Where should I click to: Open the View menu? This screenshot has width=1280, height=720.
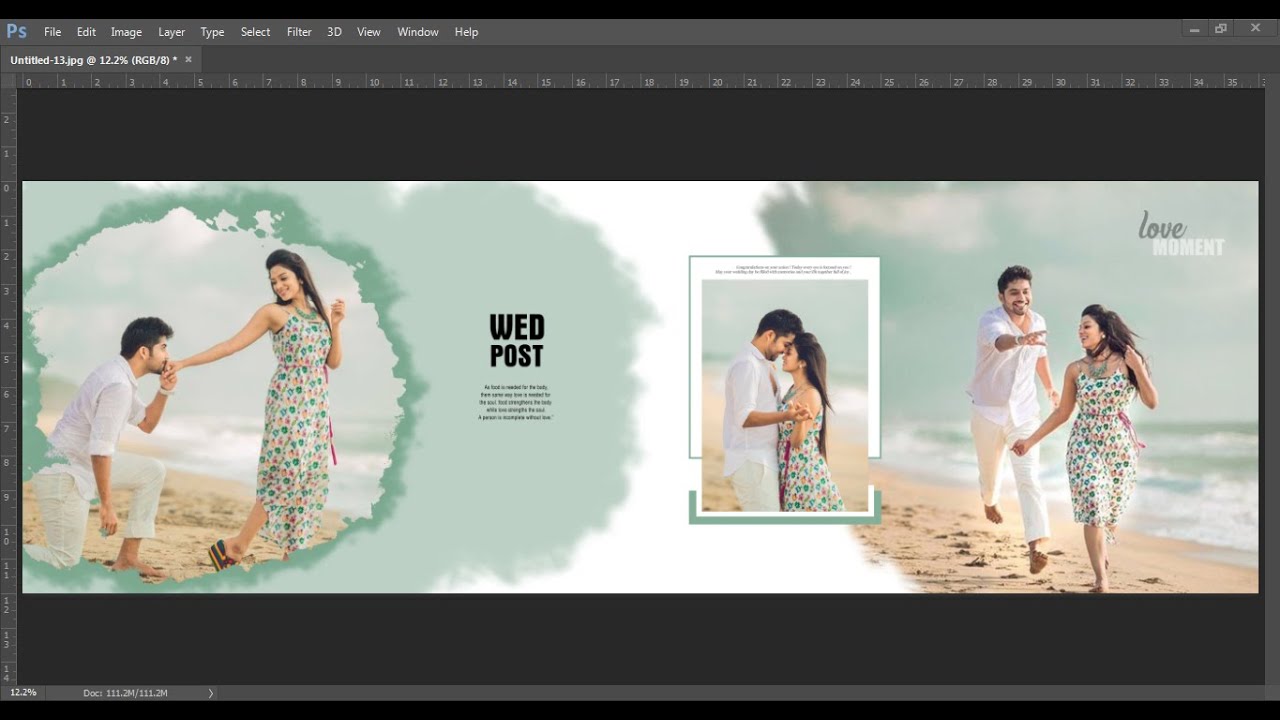pyautogui.click(x=369, y=32)
